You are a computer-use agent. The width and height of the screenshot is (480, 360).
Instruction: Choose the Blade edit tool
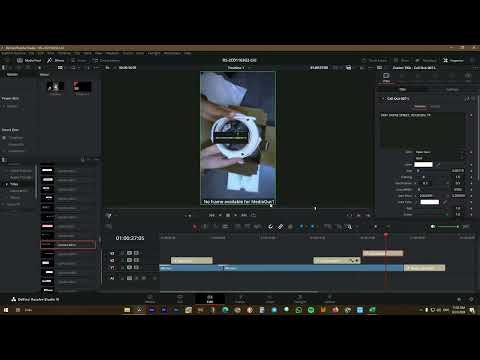tap(225, 227)
